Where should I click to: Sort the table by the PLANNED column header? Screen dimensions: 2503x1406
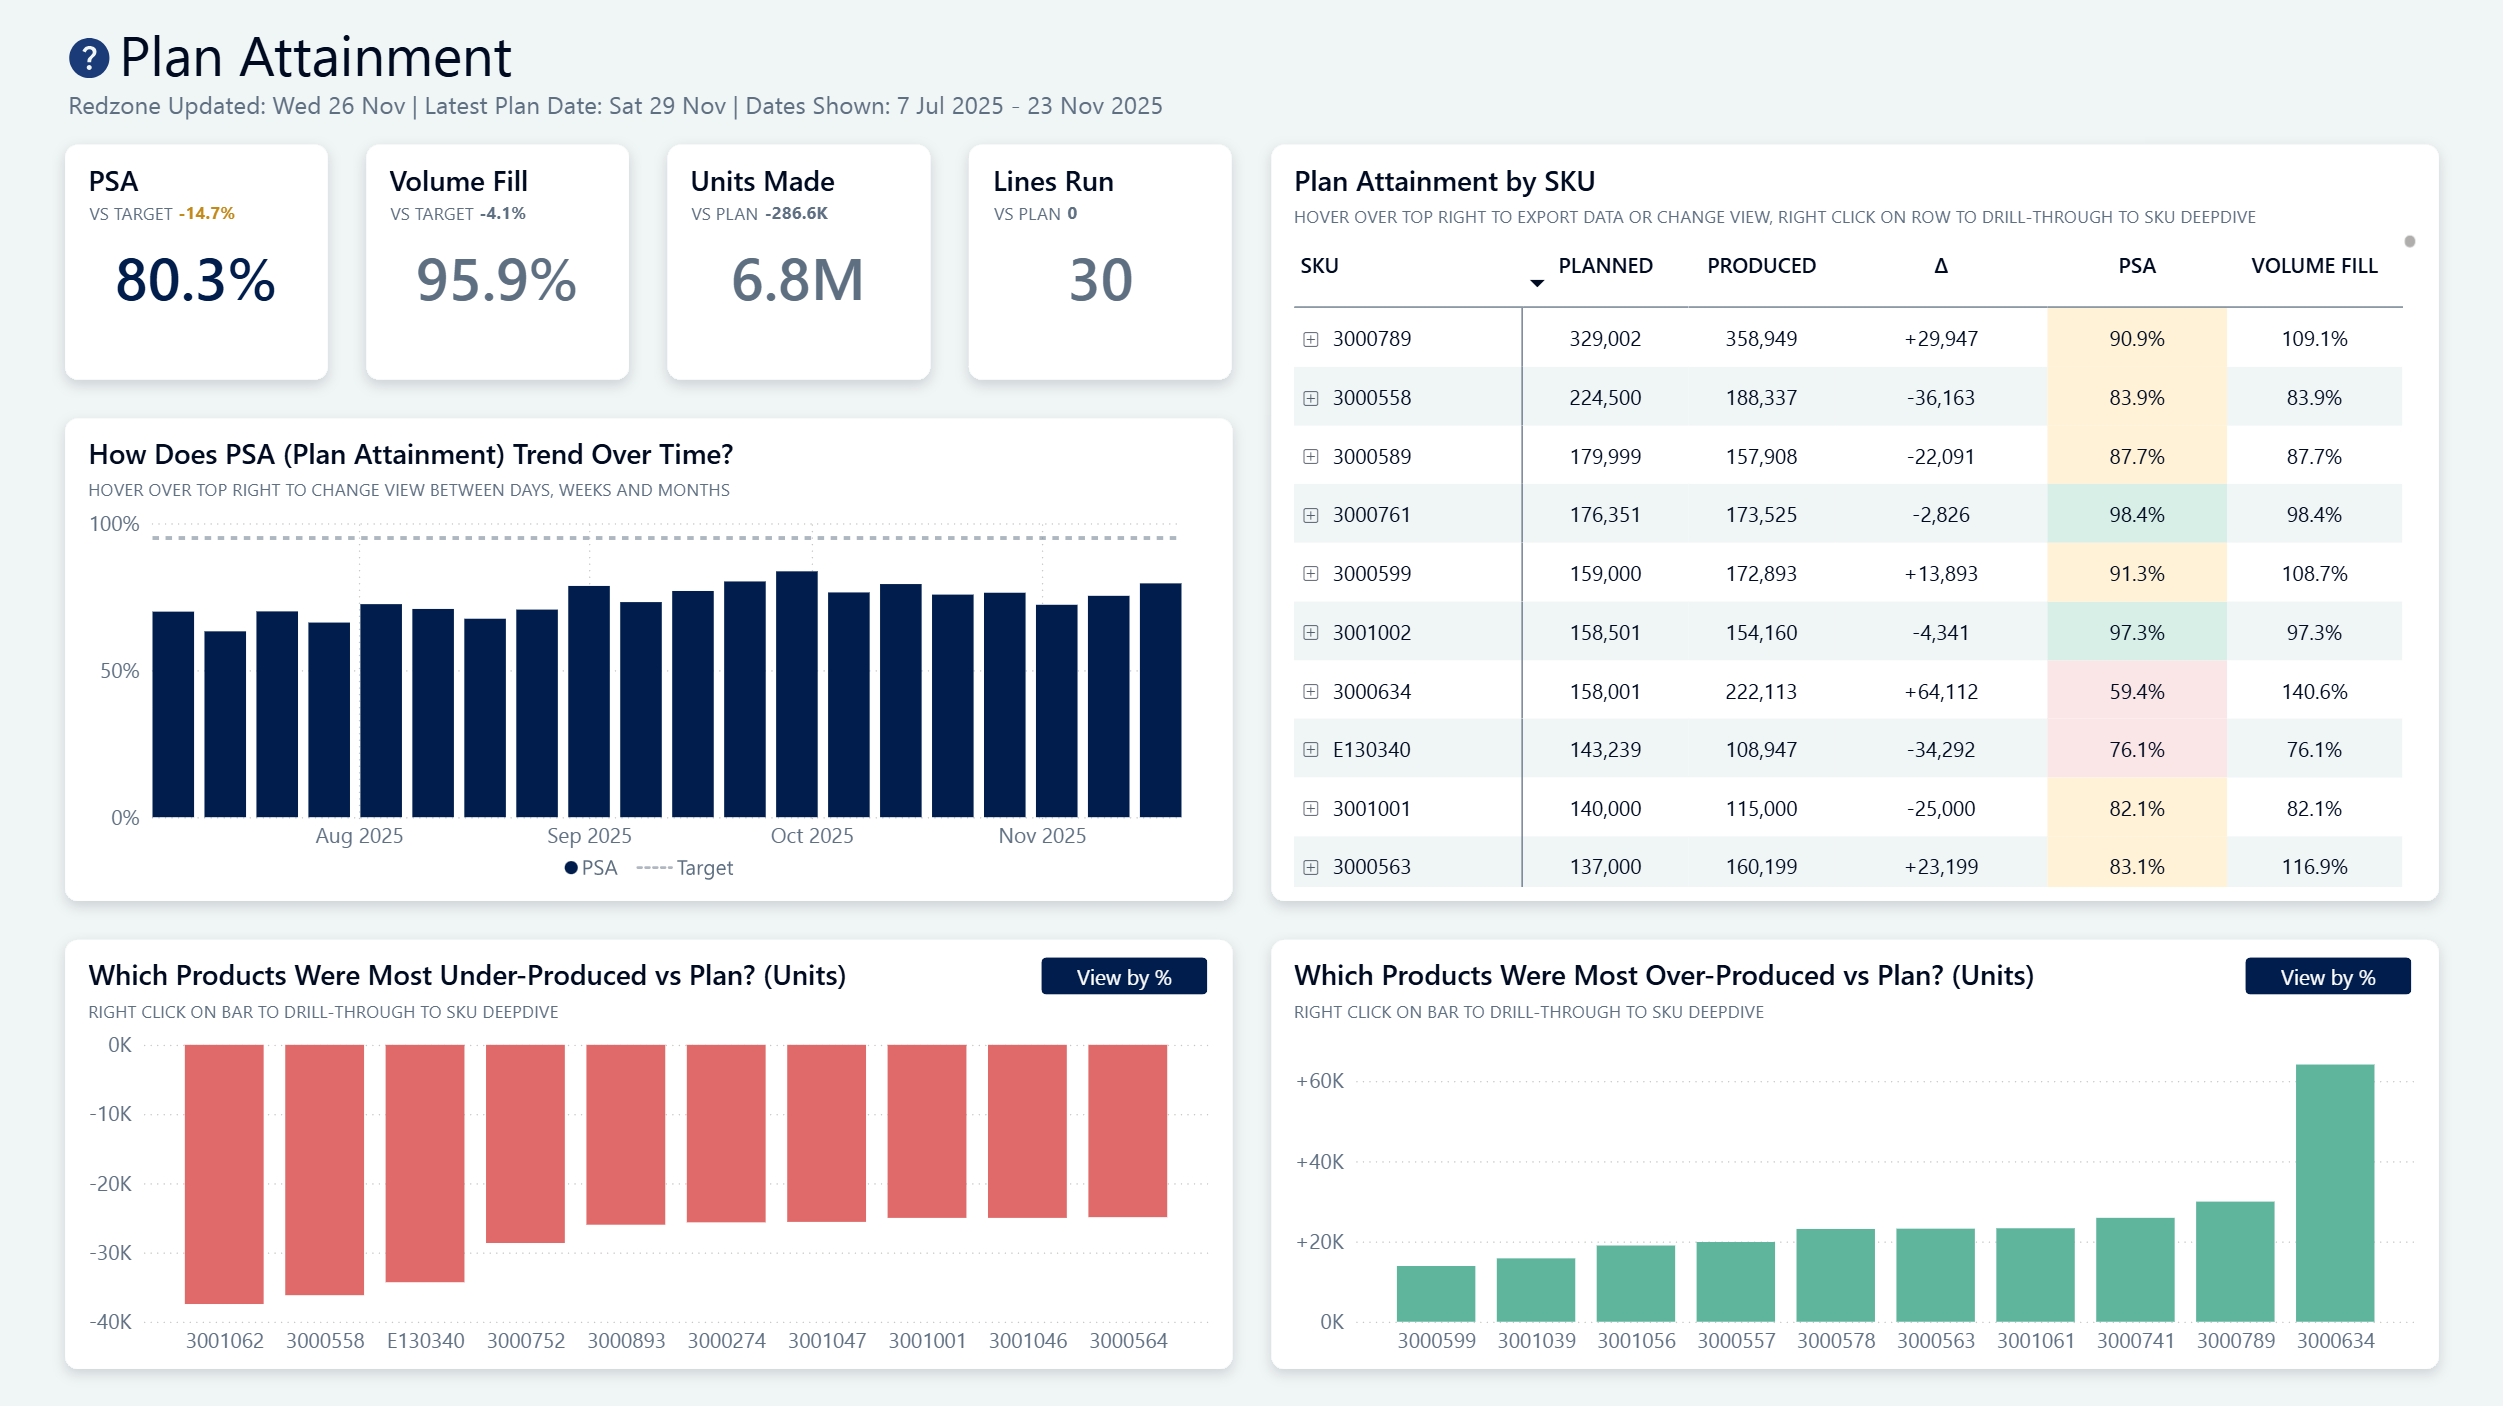pos(1604,266)
